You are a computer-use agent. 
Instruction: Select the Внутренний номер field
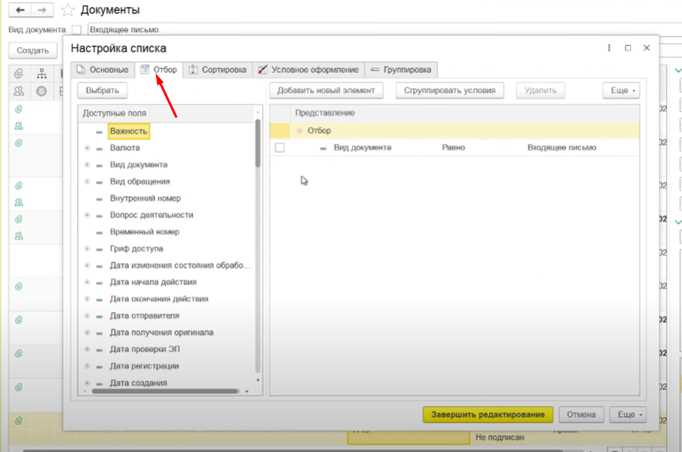(x=145, y=198)
